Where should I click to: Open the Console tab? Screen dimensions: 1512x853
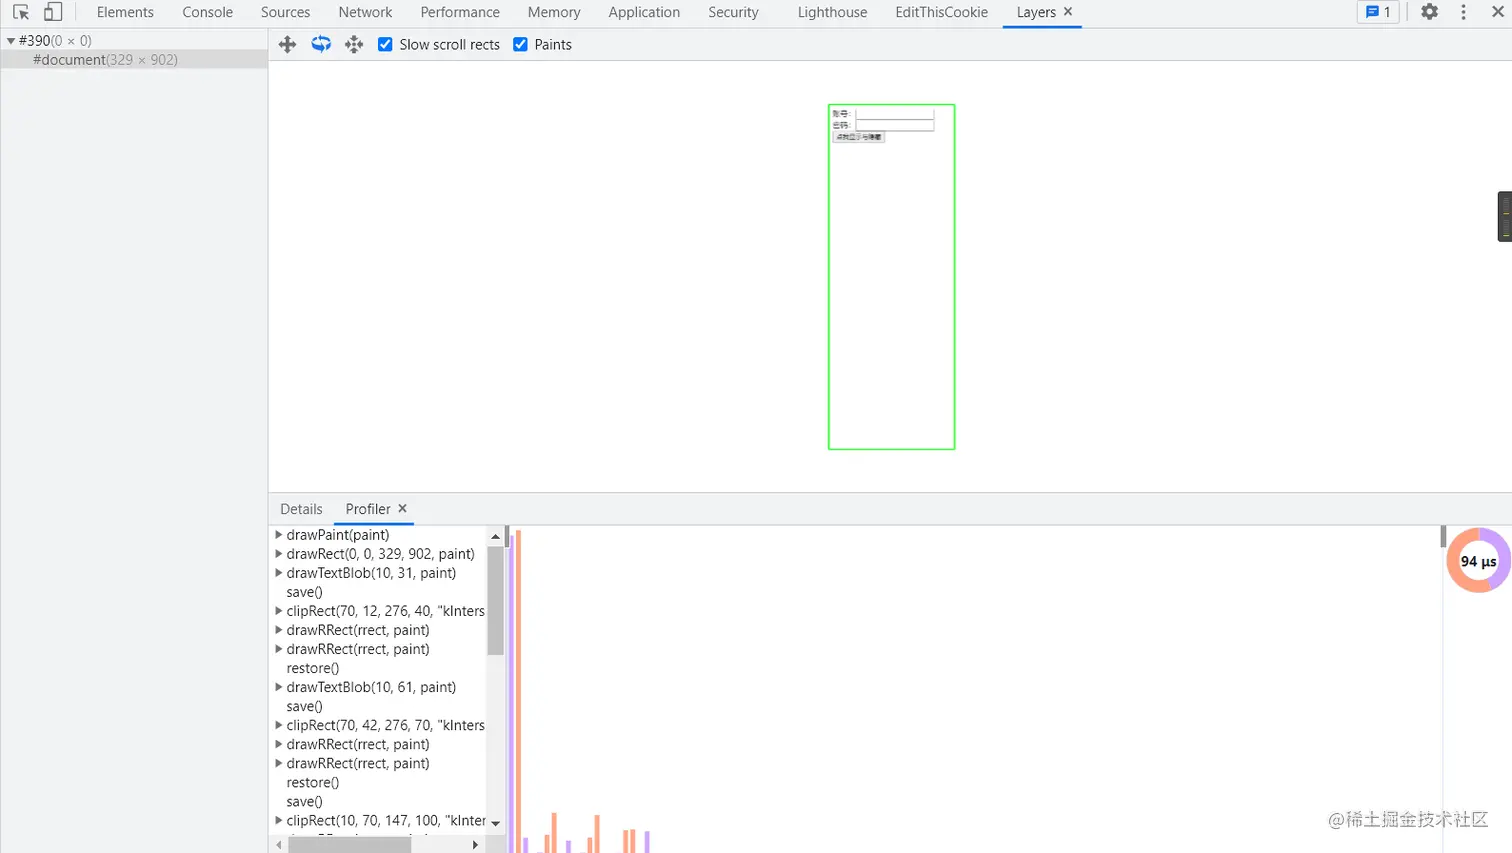click(207, 12)
